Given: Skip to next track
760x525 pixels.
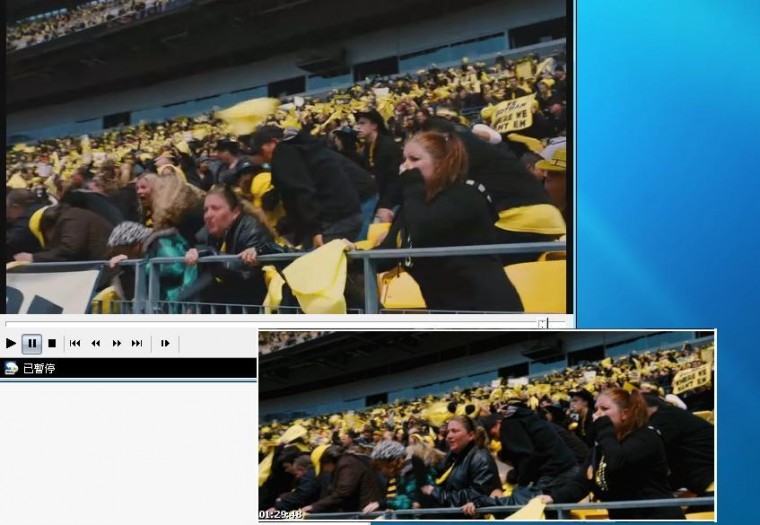Looking at the screenshot, I should click(137, 343).
